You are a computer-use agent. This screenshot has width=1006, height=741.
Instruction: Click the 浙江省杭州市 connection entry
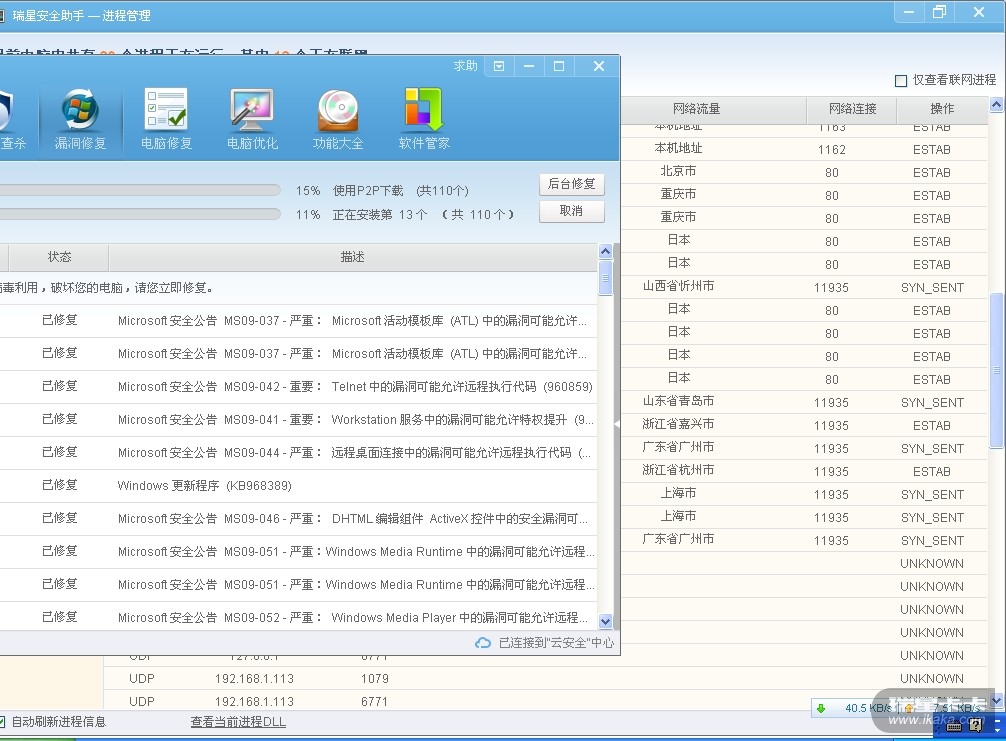click(x=804, y=471)
